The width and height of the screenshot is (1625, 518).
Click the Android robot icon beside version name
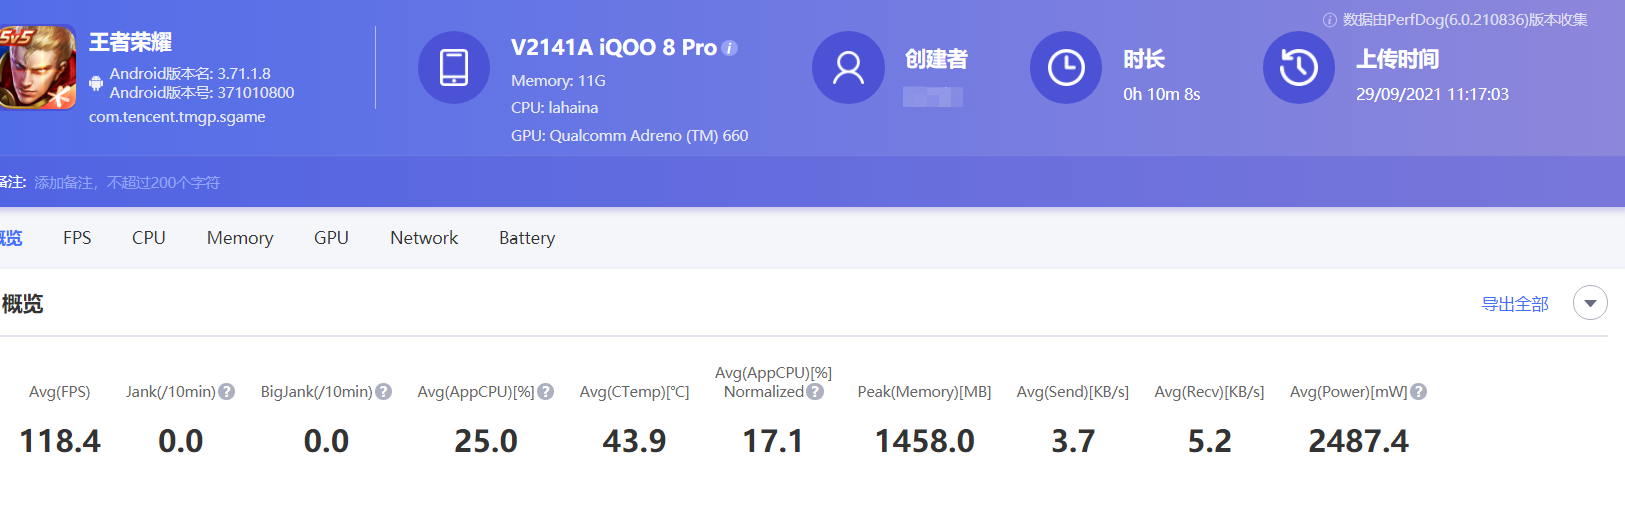click(96, 83)
